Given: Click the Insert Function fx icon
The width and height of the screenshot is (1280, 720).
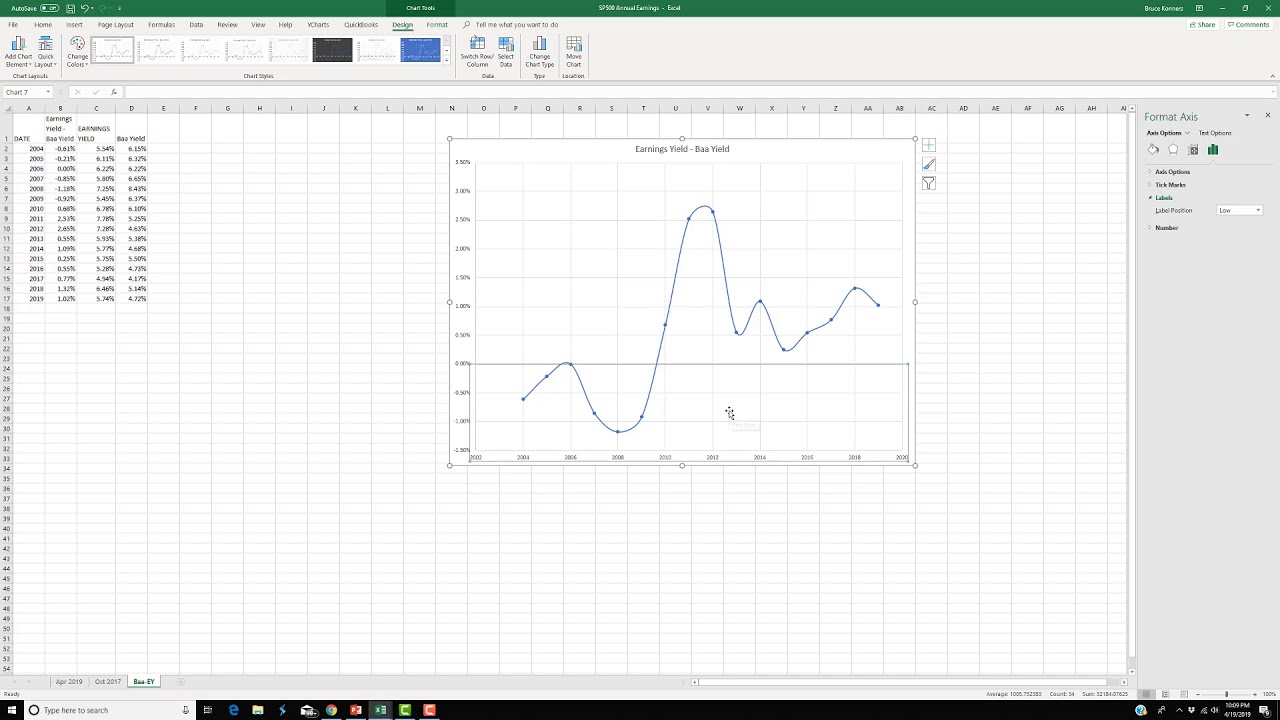Looking at the screenshot, I should tap(113, 92).
